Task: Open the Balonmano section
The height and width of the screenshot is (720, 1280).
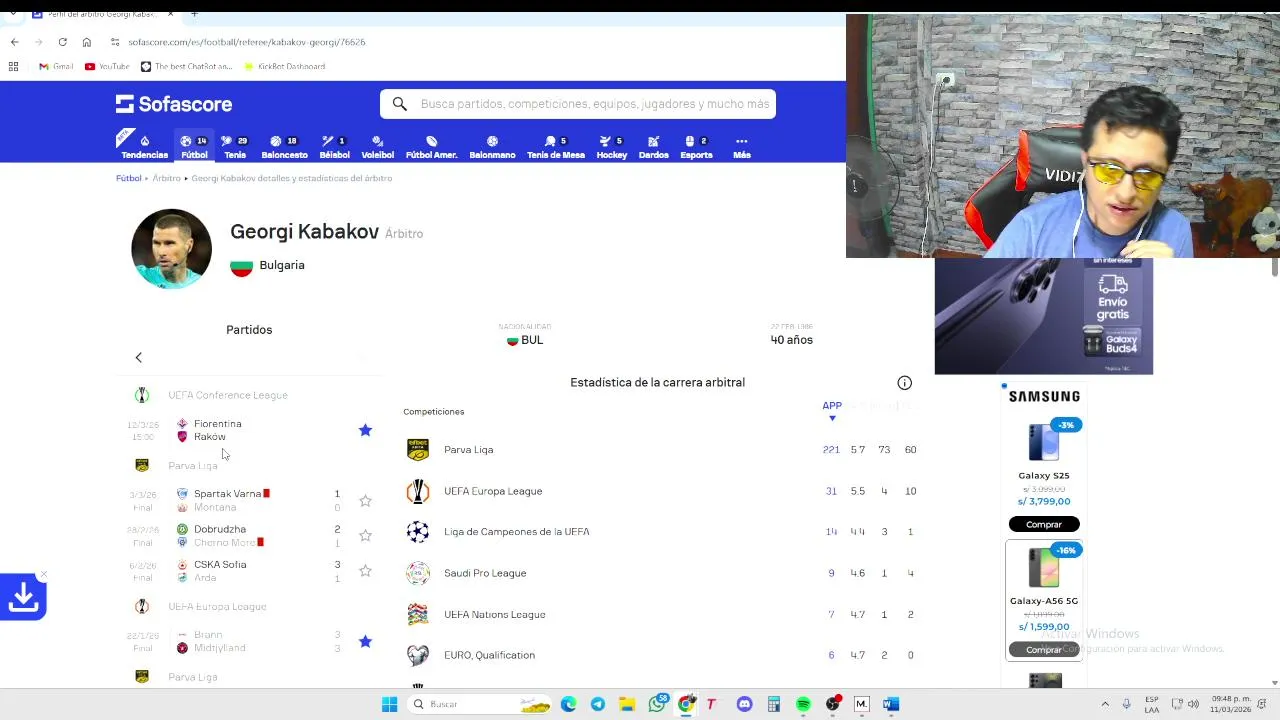Action: click(x=492, y=147)
